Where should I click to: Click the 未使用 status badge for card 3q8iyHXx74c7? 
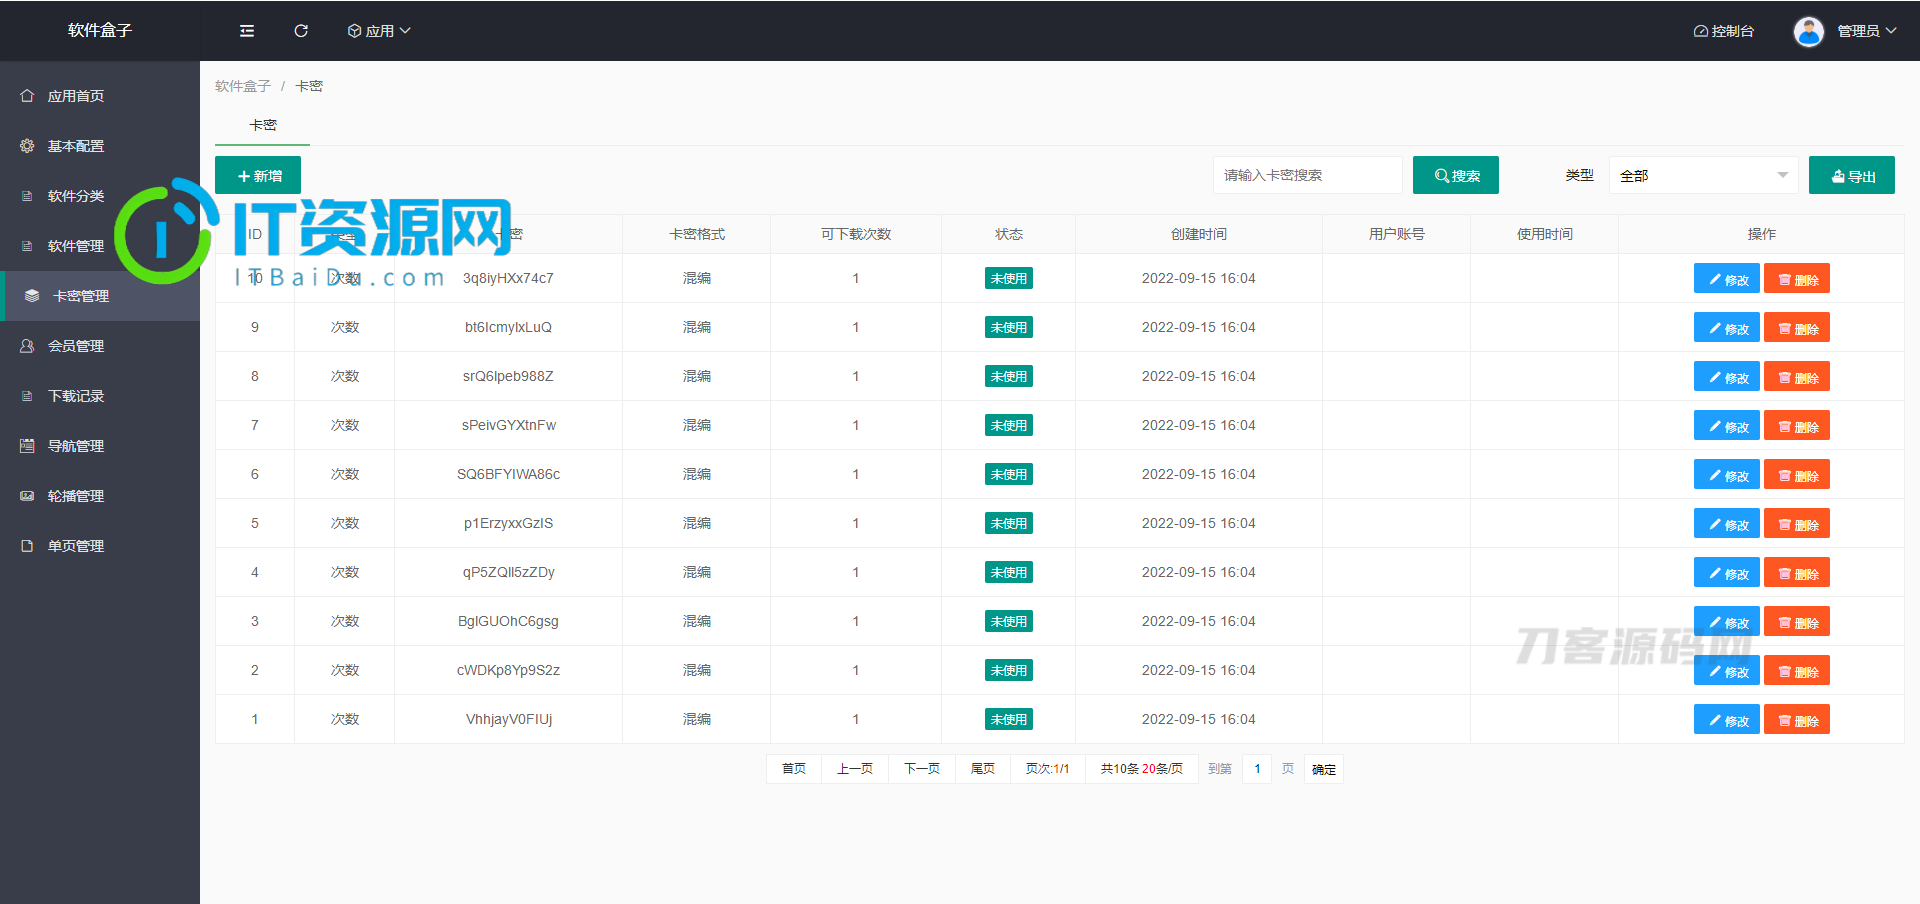(1008, 278)
